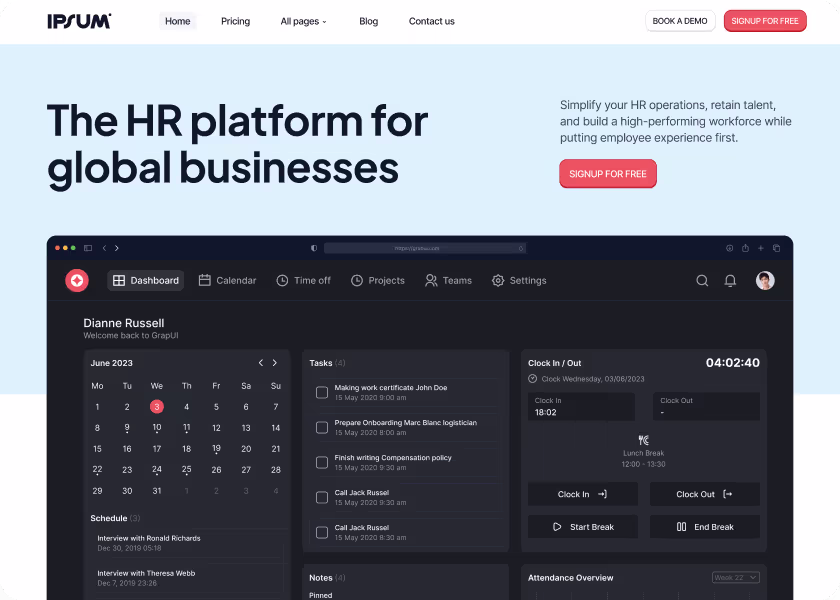Click the browser forward arrow

116,248
